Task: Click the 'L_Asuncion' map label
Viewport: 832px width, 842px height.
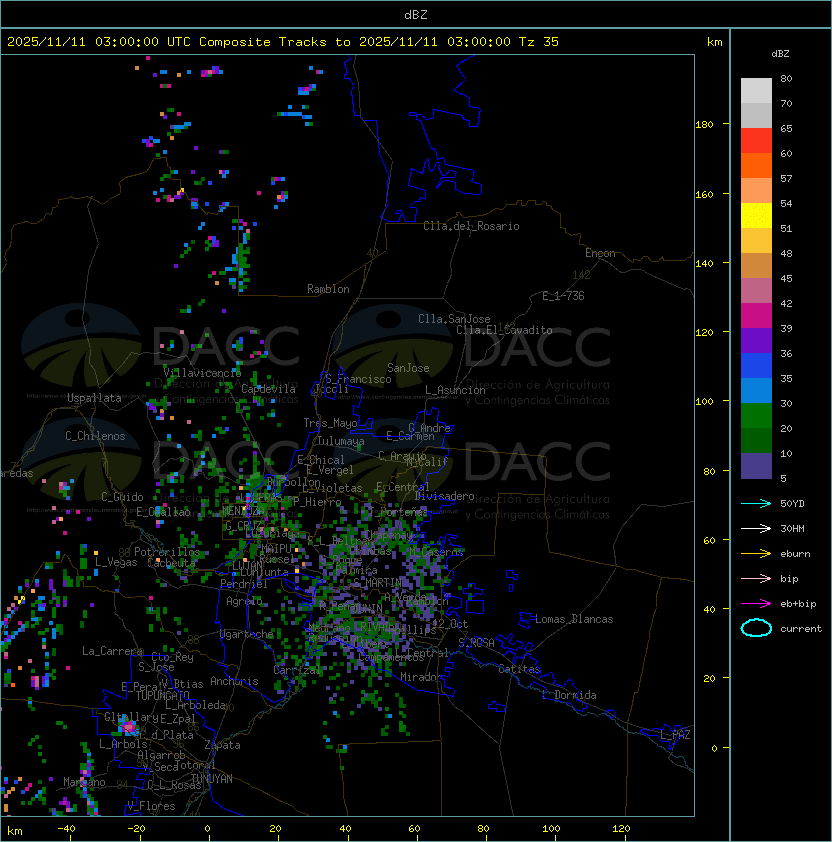Action: point(455,390)
